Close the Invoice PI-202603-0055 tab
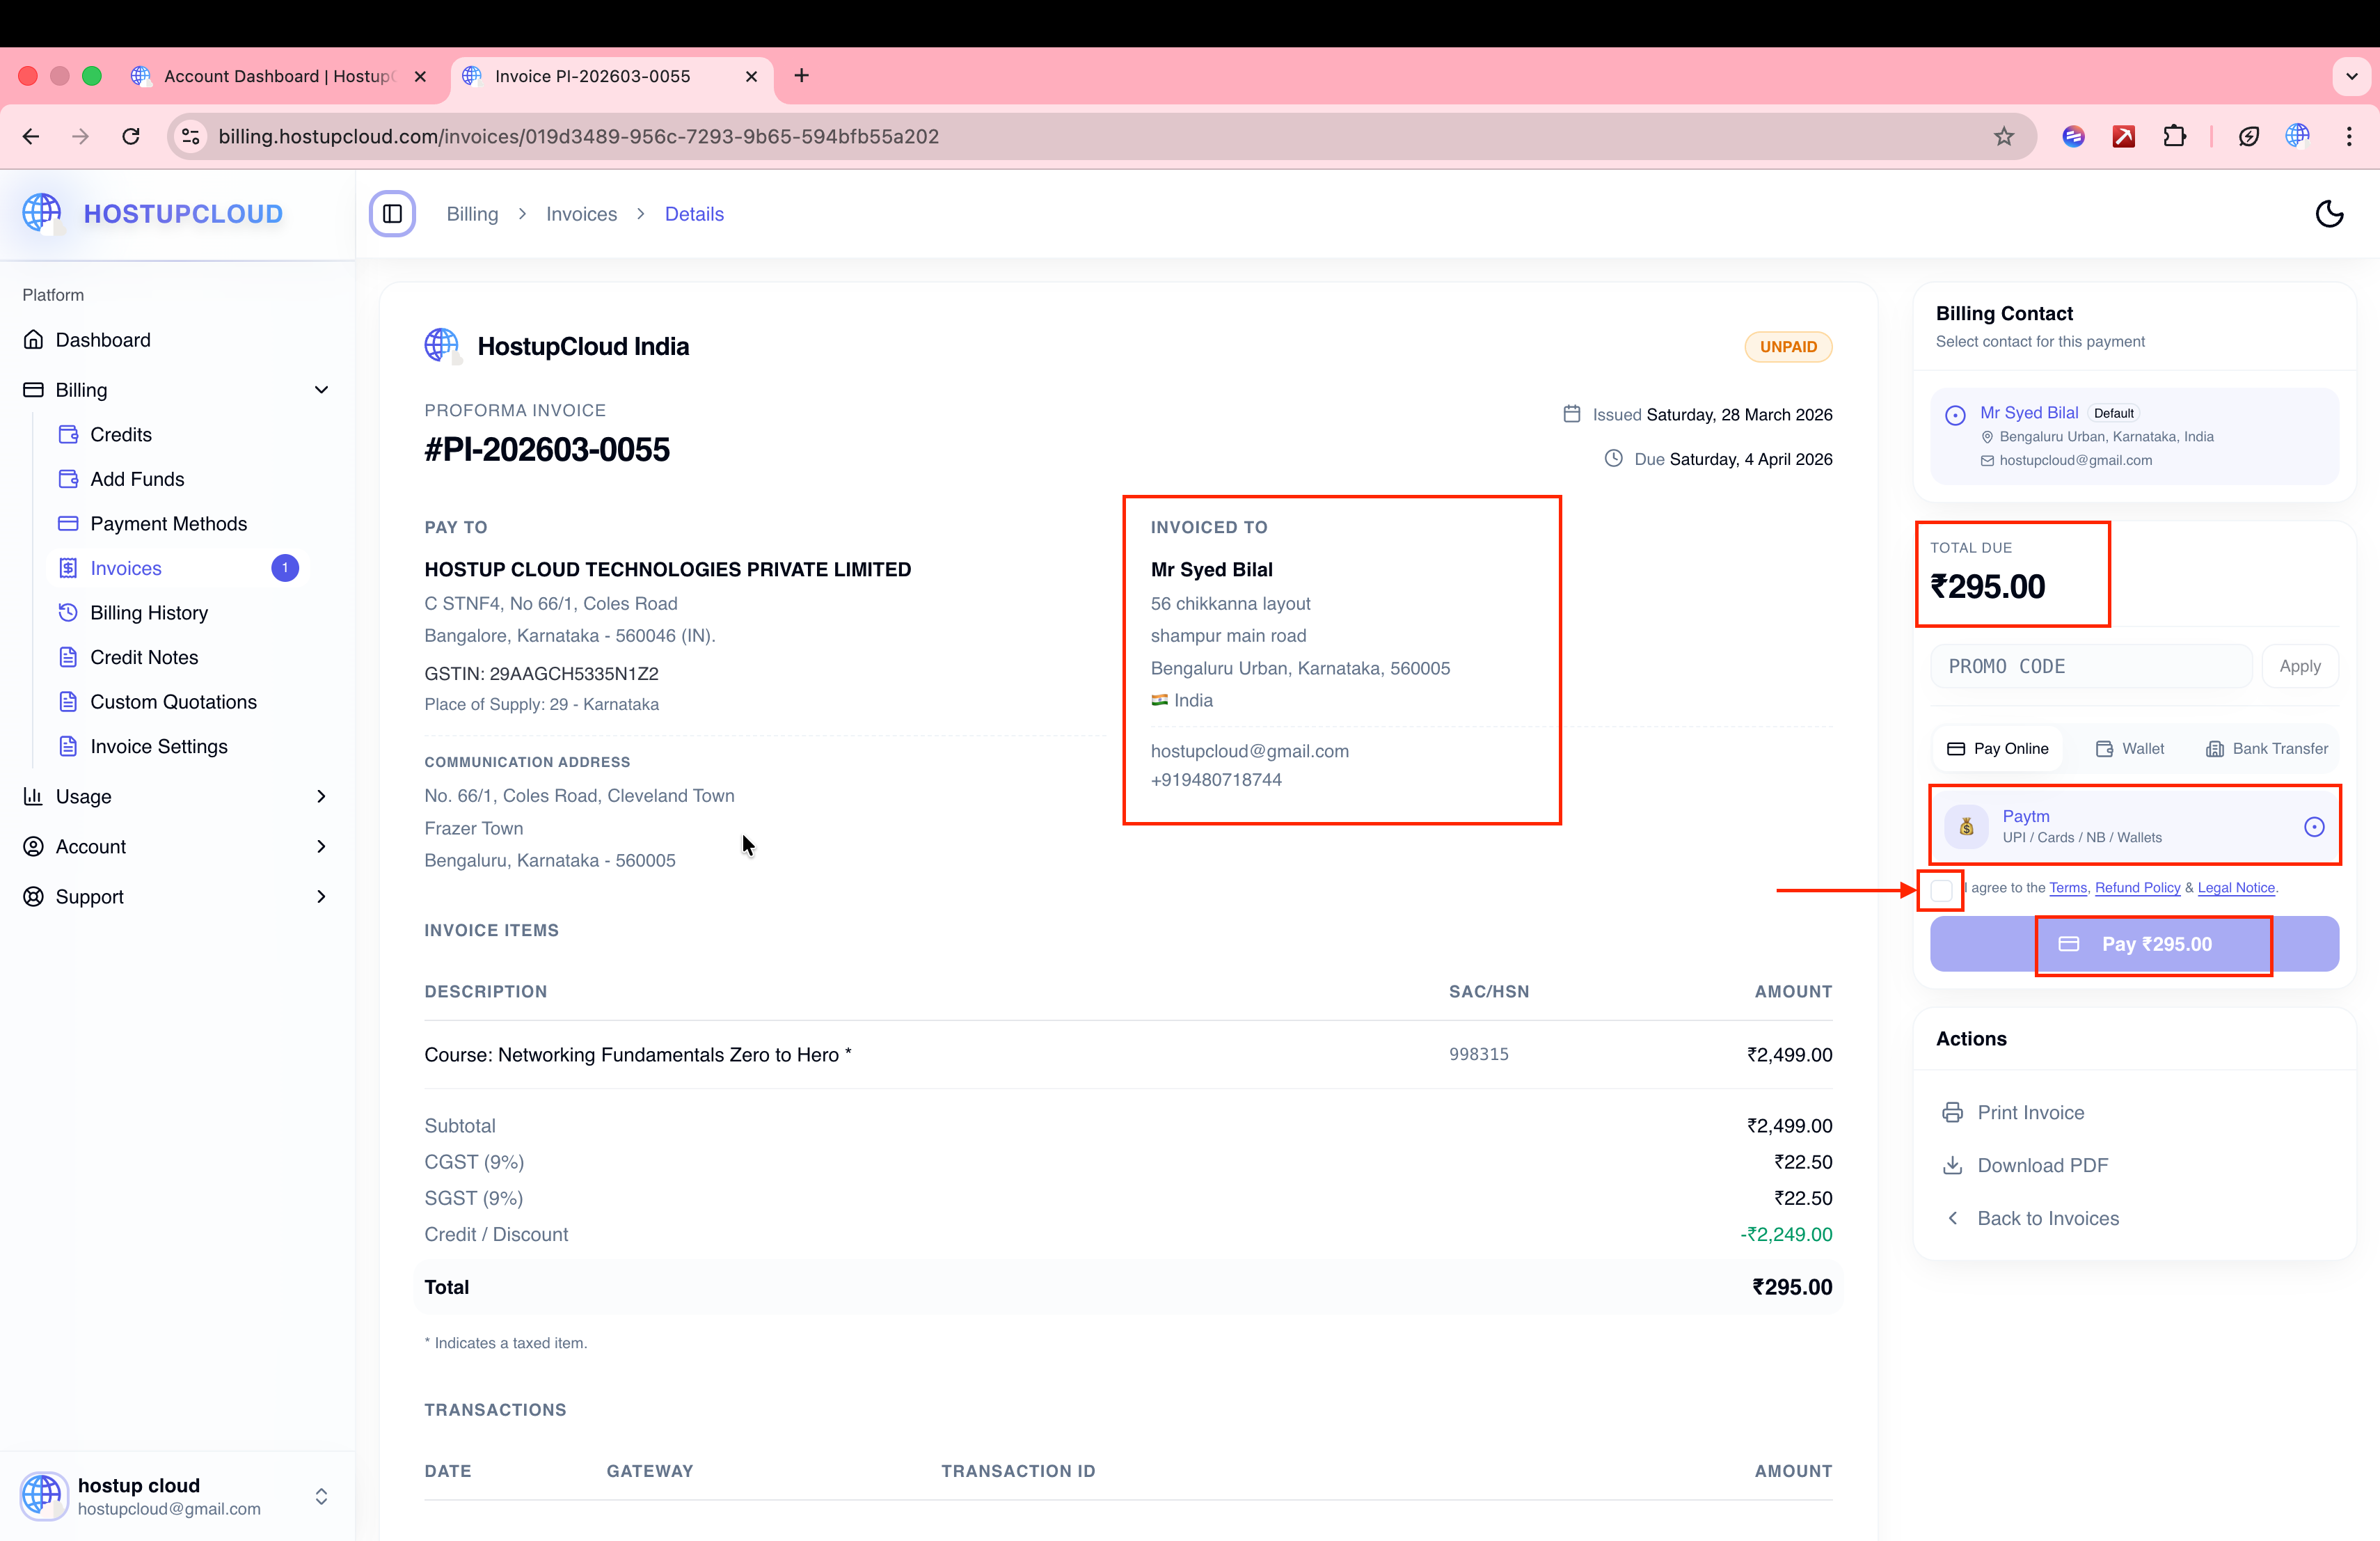Image resolution: width=2380 pixels, height=1541 pixels. tap(751, 76)
